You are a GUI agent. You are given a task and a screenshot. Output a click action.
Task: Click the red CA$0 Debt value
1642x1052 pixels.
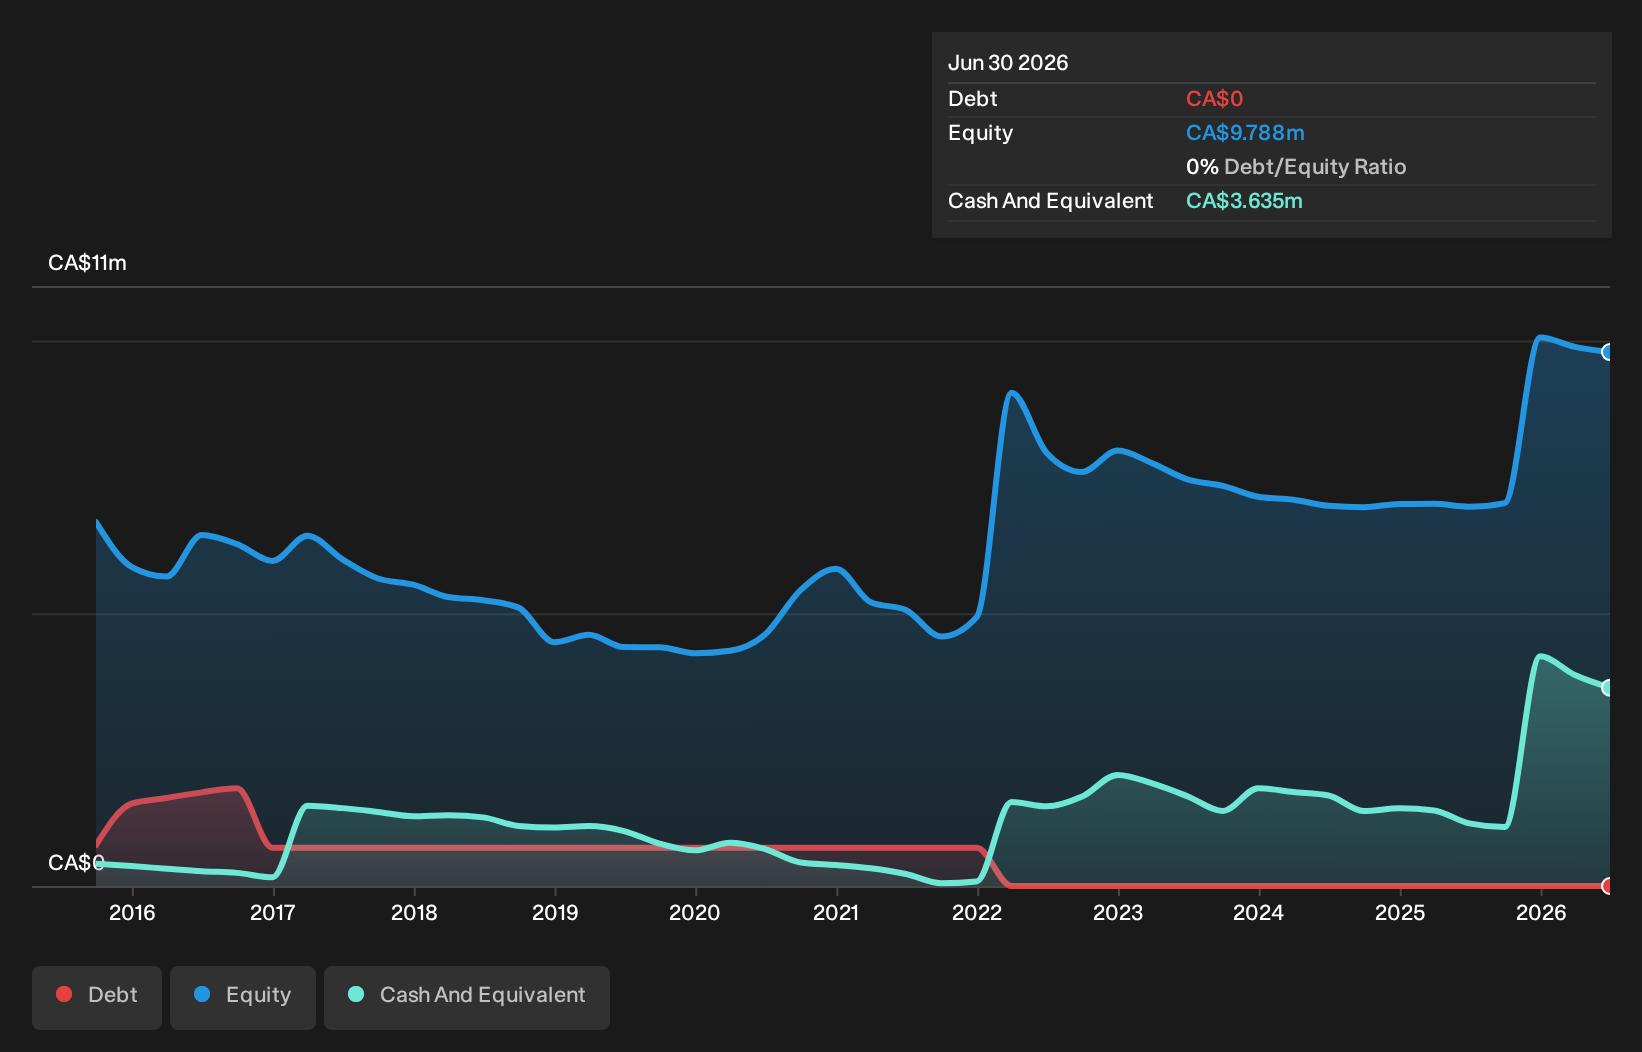pos(1214,99)
